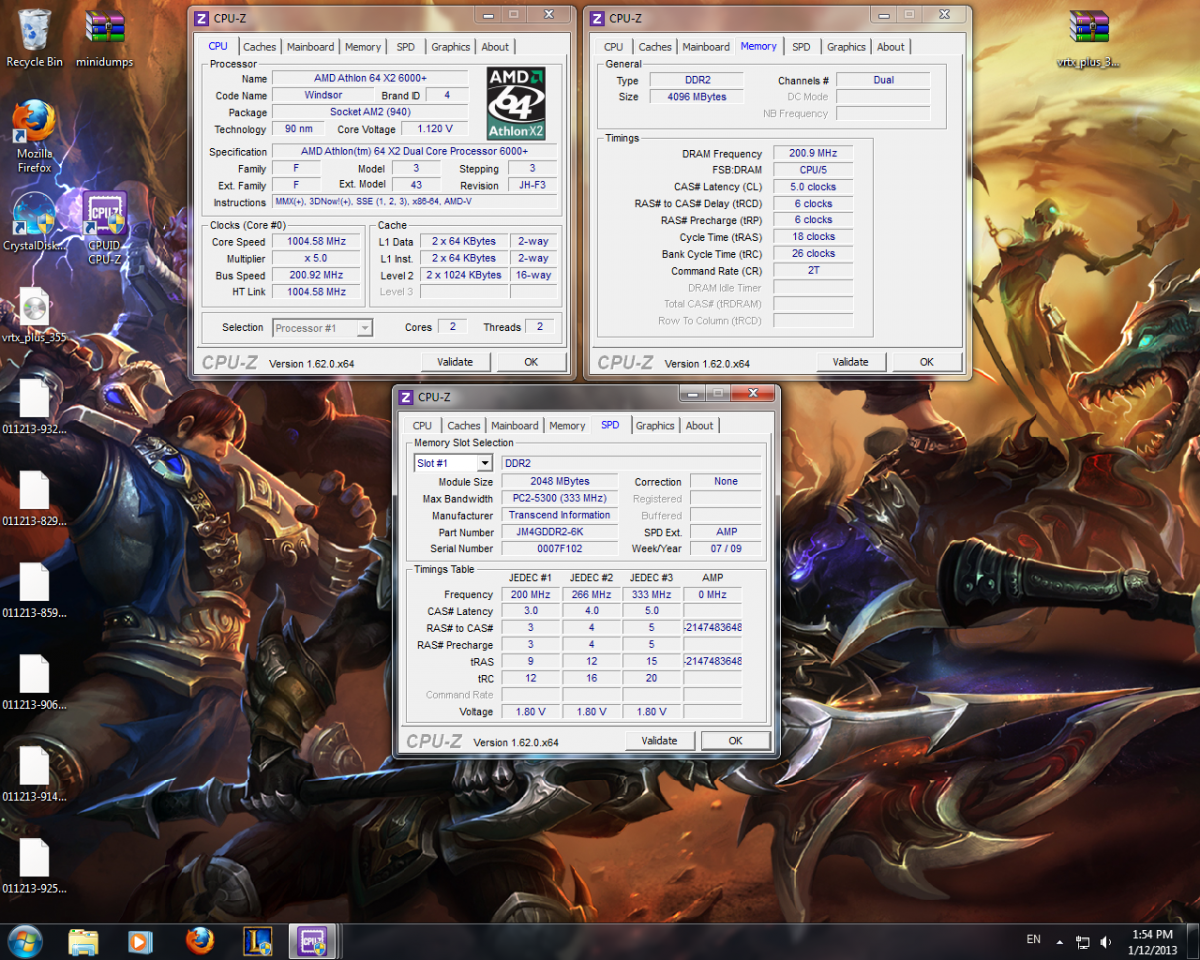
Task: Click Validate in the Memory window
Action: pos(851,362)
